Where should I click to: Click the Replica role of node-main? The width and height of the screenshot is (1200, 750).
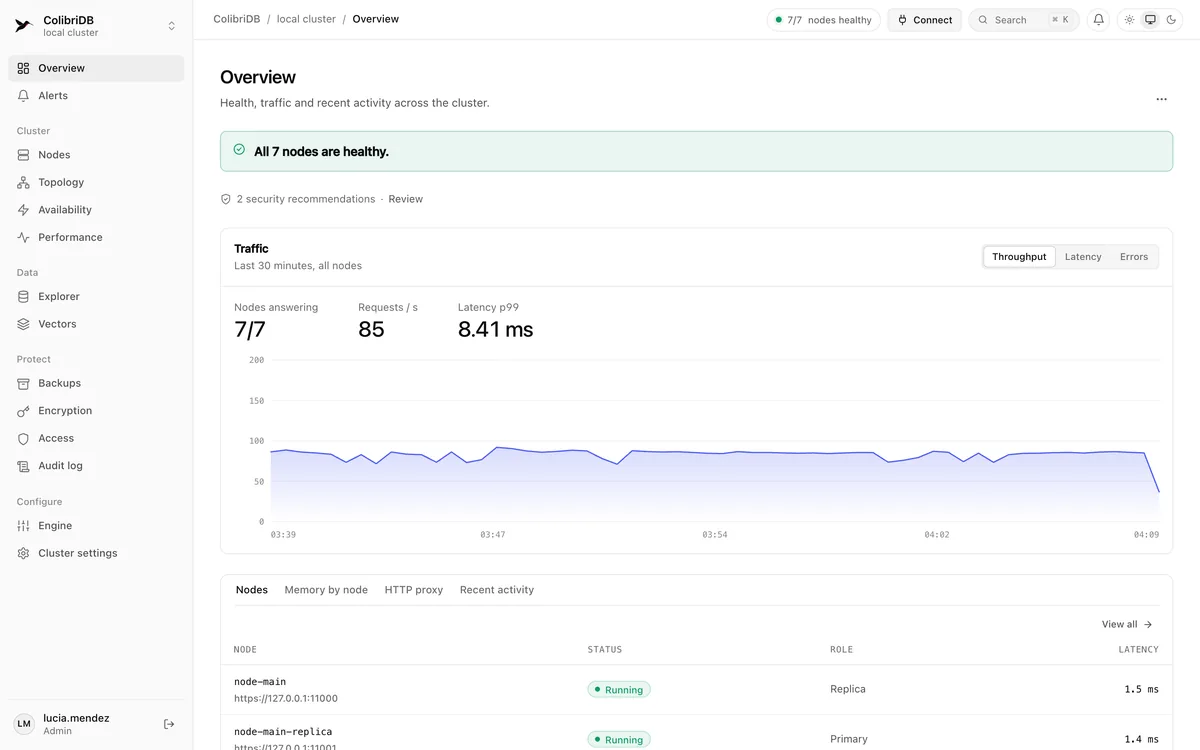[x=848, y=689]
